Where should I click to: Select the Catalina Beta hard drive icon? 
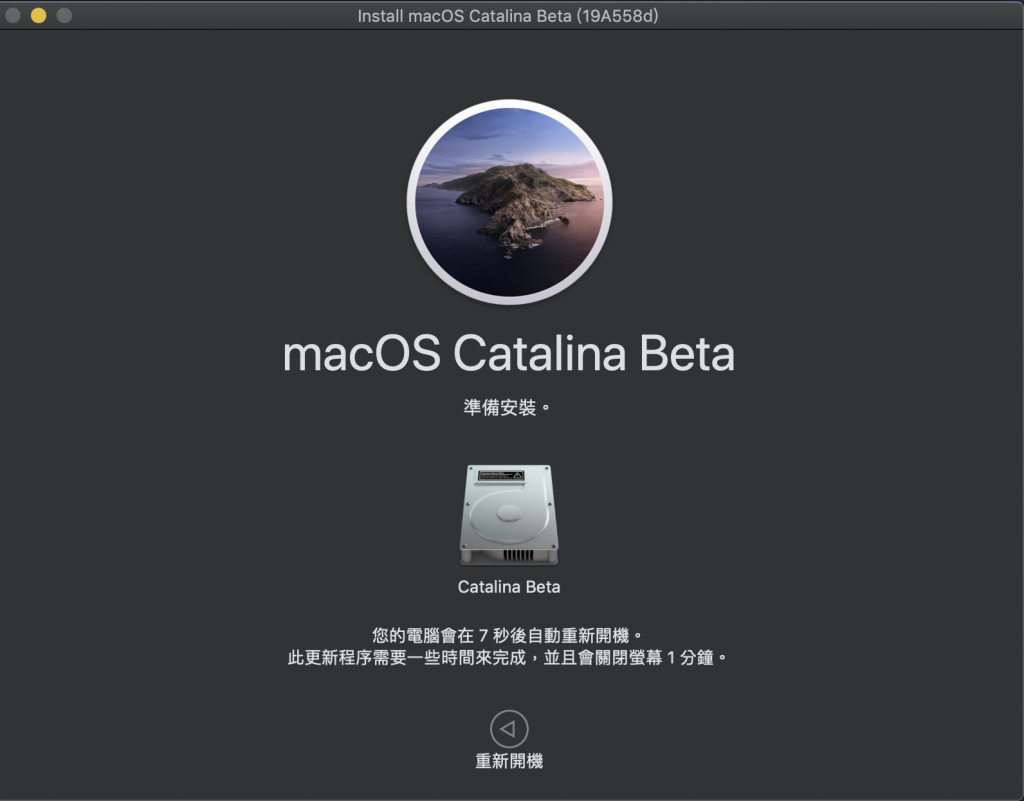pos(509,514)
